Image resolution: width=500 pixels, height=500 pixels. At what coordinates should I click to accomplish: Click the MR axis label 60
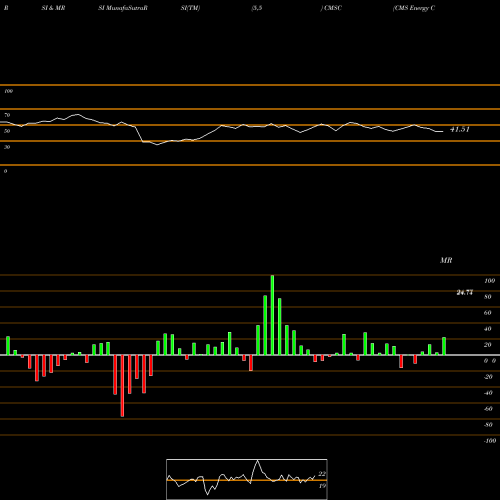coord(488,313)
